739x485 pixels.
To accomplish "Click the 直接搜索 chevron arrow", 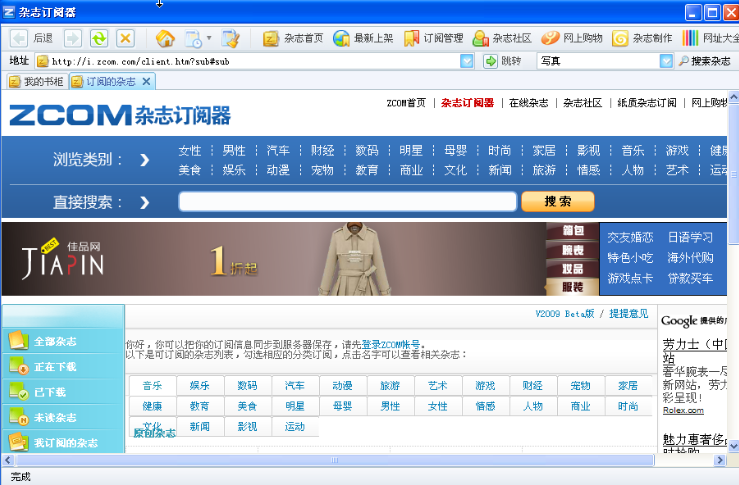I will tap(145, 203).
